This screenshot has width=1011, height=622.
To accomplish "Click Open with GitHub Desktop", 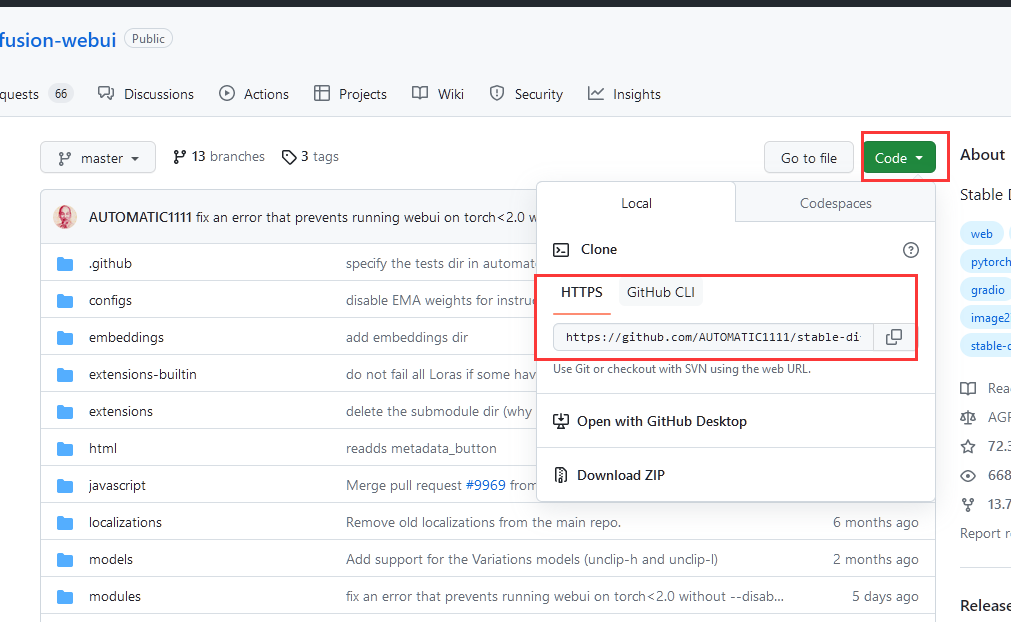I will point(662,422).
